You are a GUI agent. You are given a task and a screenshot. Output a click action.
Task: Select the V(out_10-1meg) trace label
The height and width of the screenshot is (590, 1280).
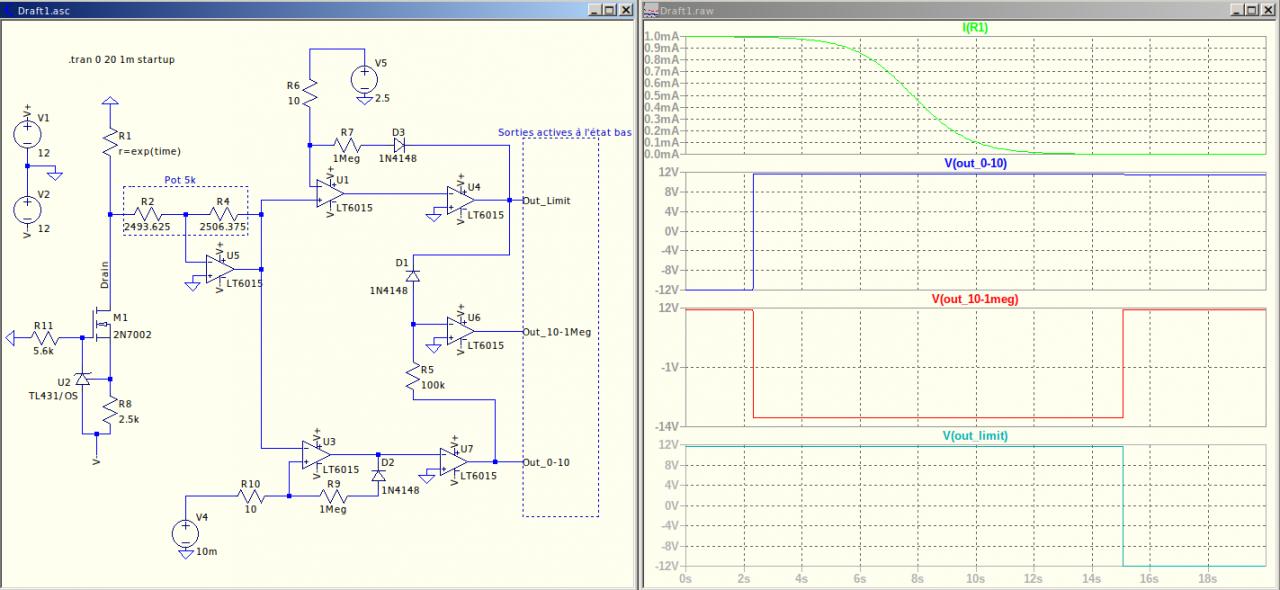point(975,298)
